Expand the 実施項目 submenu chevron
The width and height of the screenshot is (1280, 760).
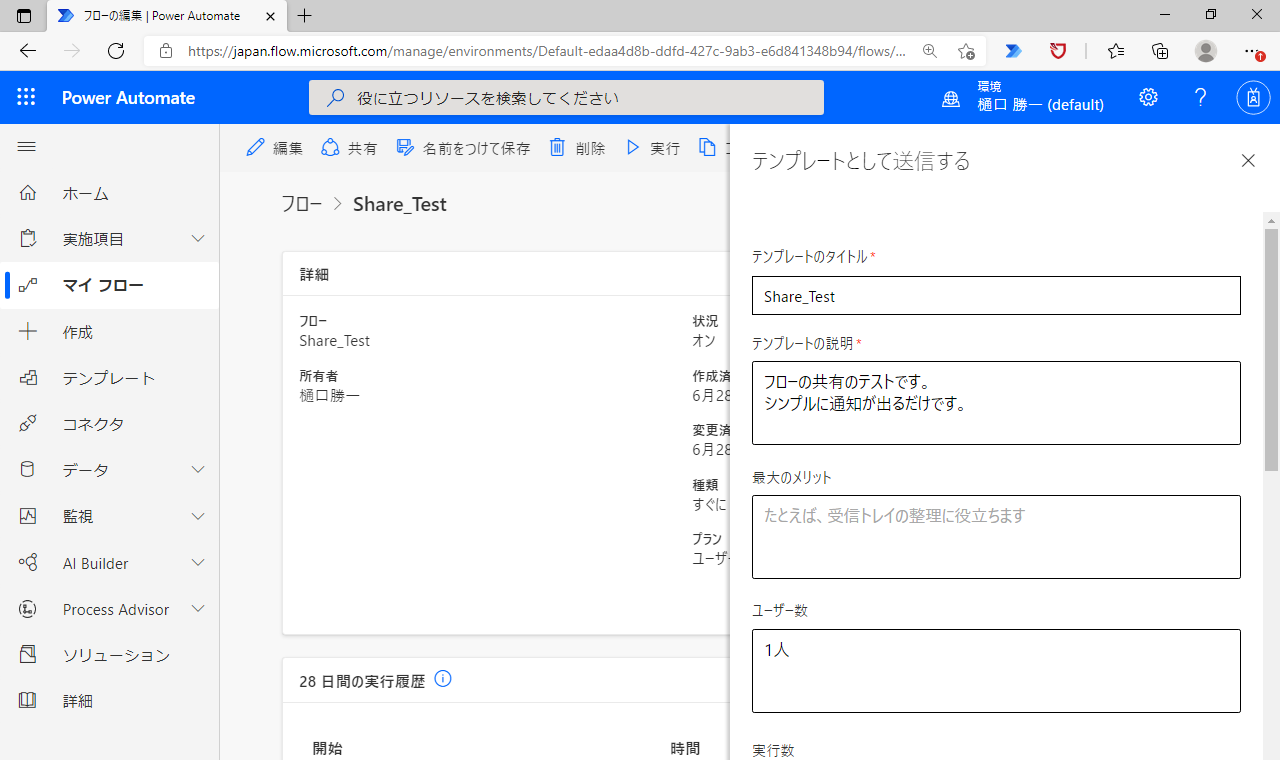tap(198, 239)
